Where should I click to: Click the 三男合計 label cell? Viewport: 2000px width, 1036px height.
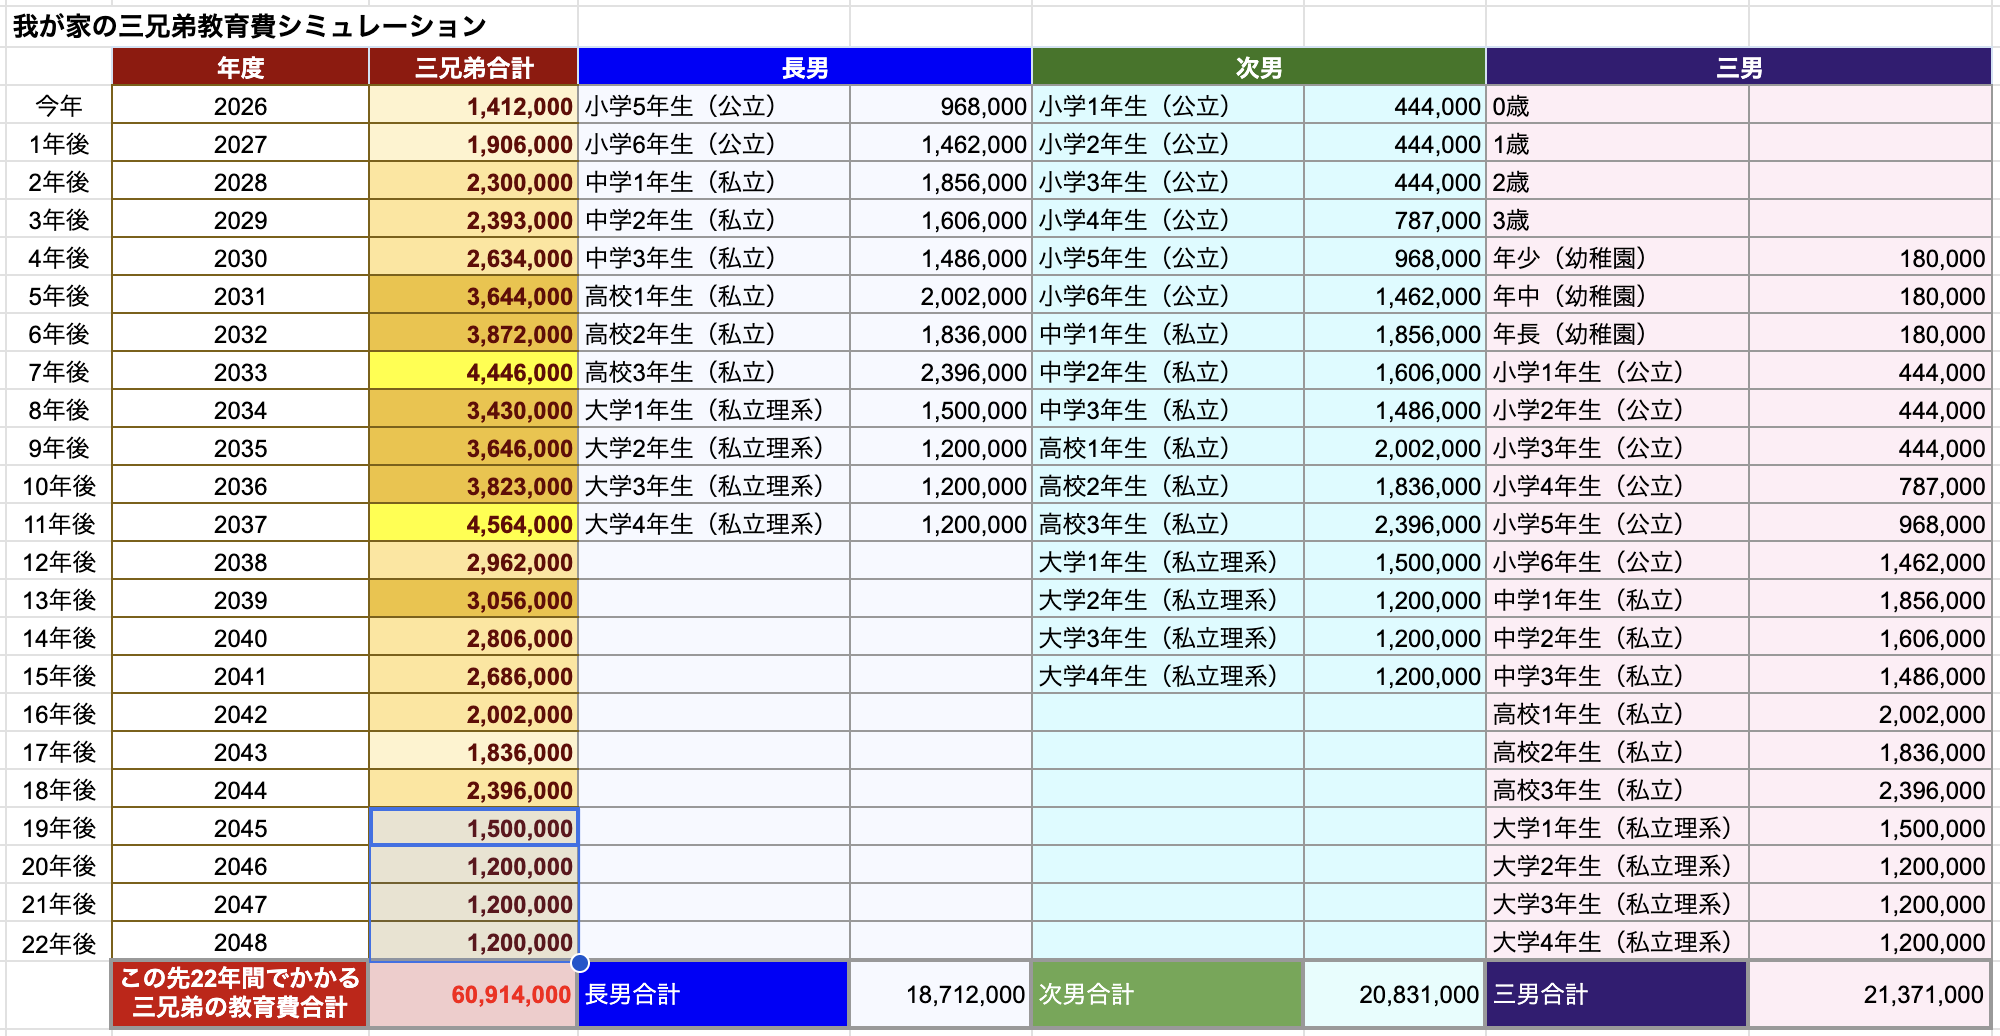(1616, 994)
